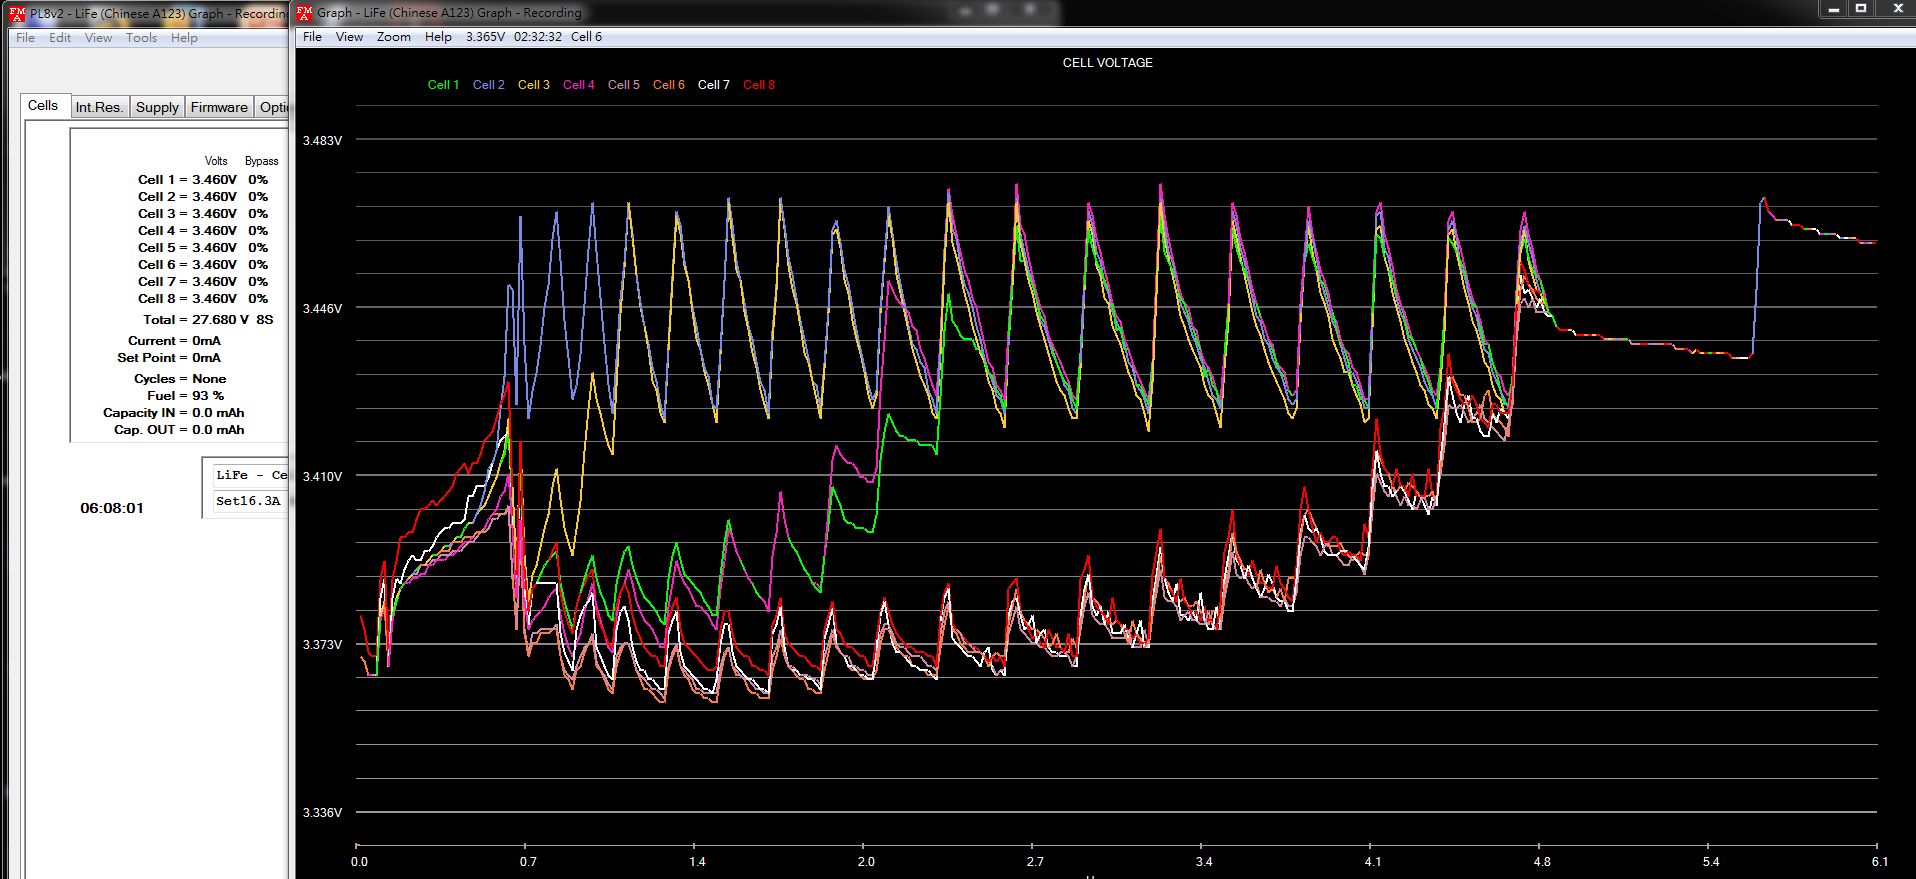Switch to the Int.Res. tab
Viewport: 1916px width, 879px height.
99,107
